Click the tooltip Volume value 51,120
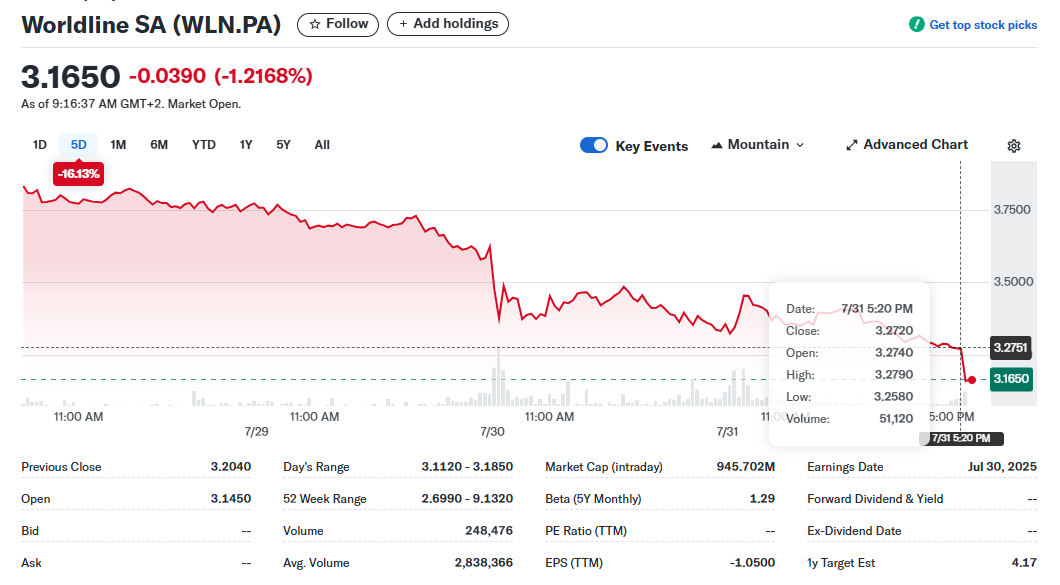Image resolution: width=1060 pixels, height=585 pixels. [x=896, y=419]
